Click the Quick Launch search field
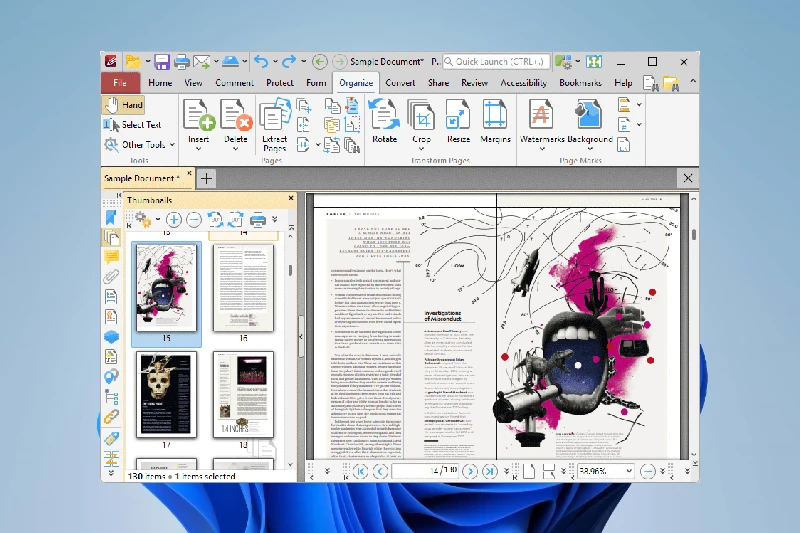This screenshot has height=533, width=800. (496, 62)
